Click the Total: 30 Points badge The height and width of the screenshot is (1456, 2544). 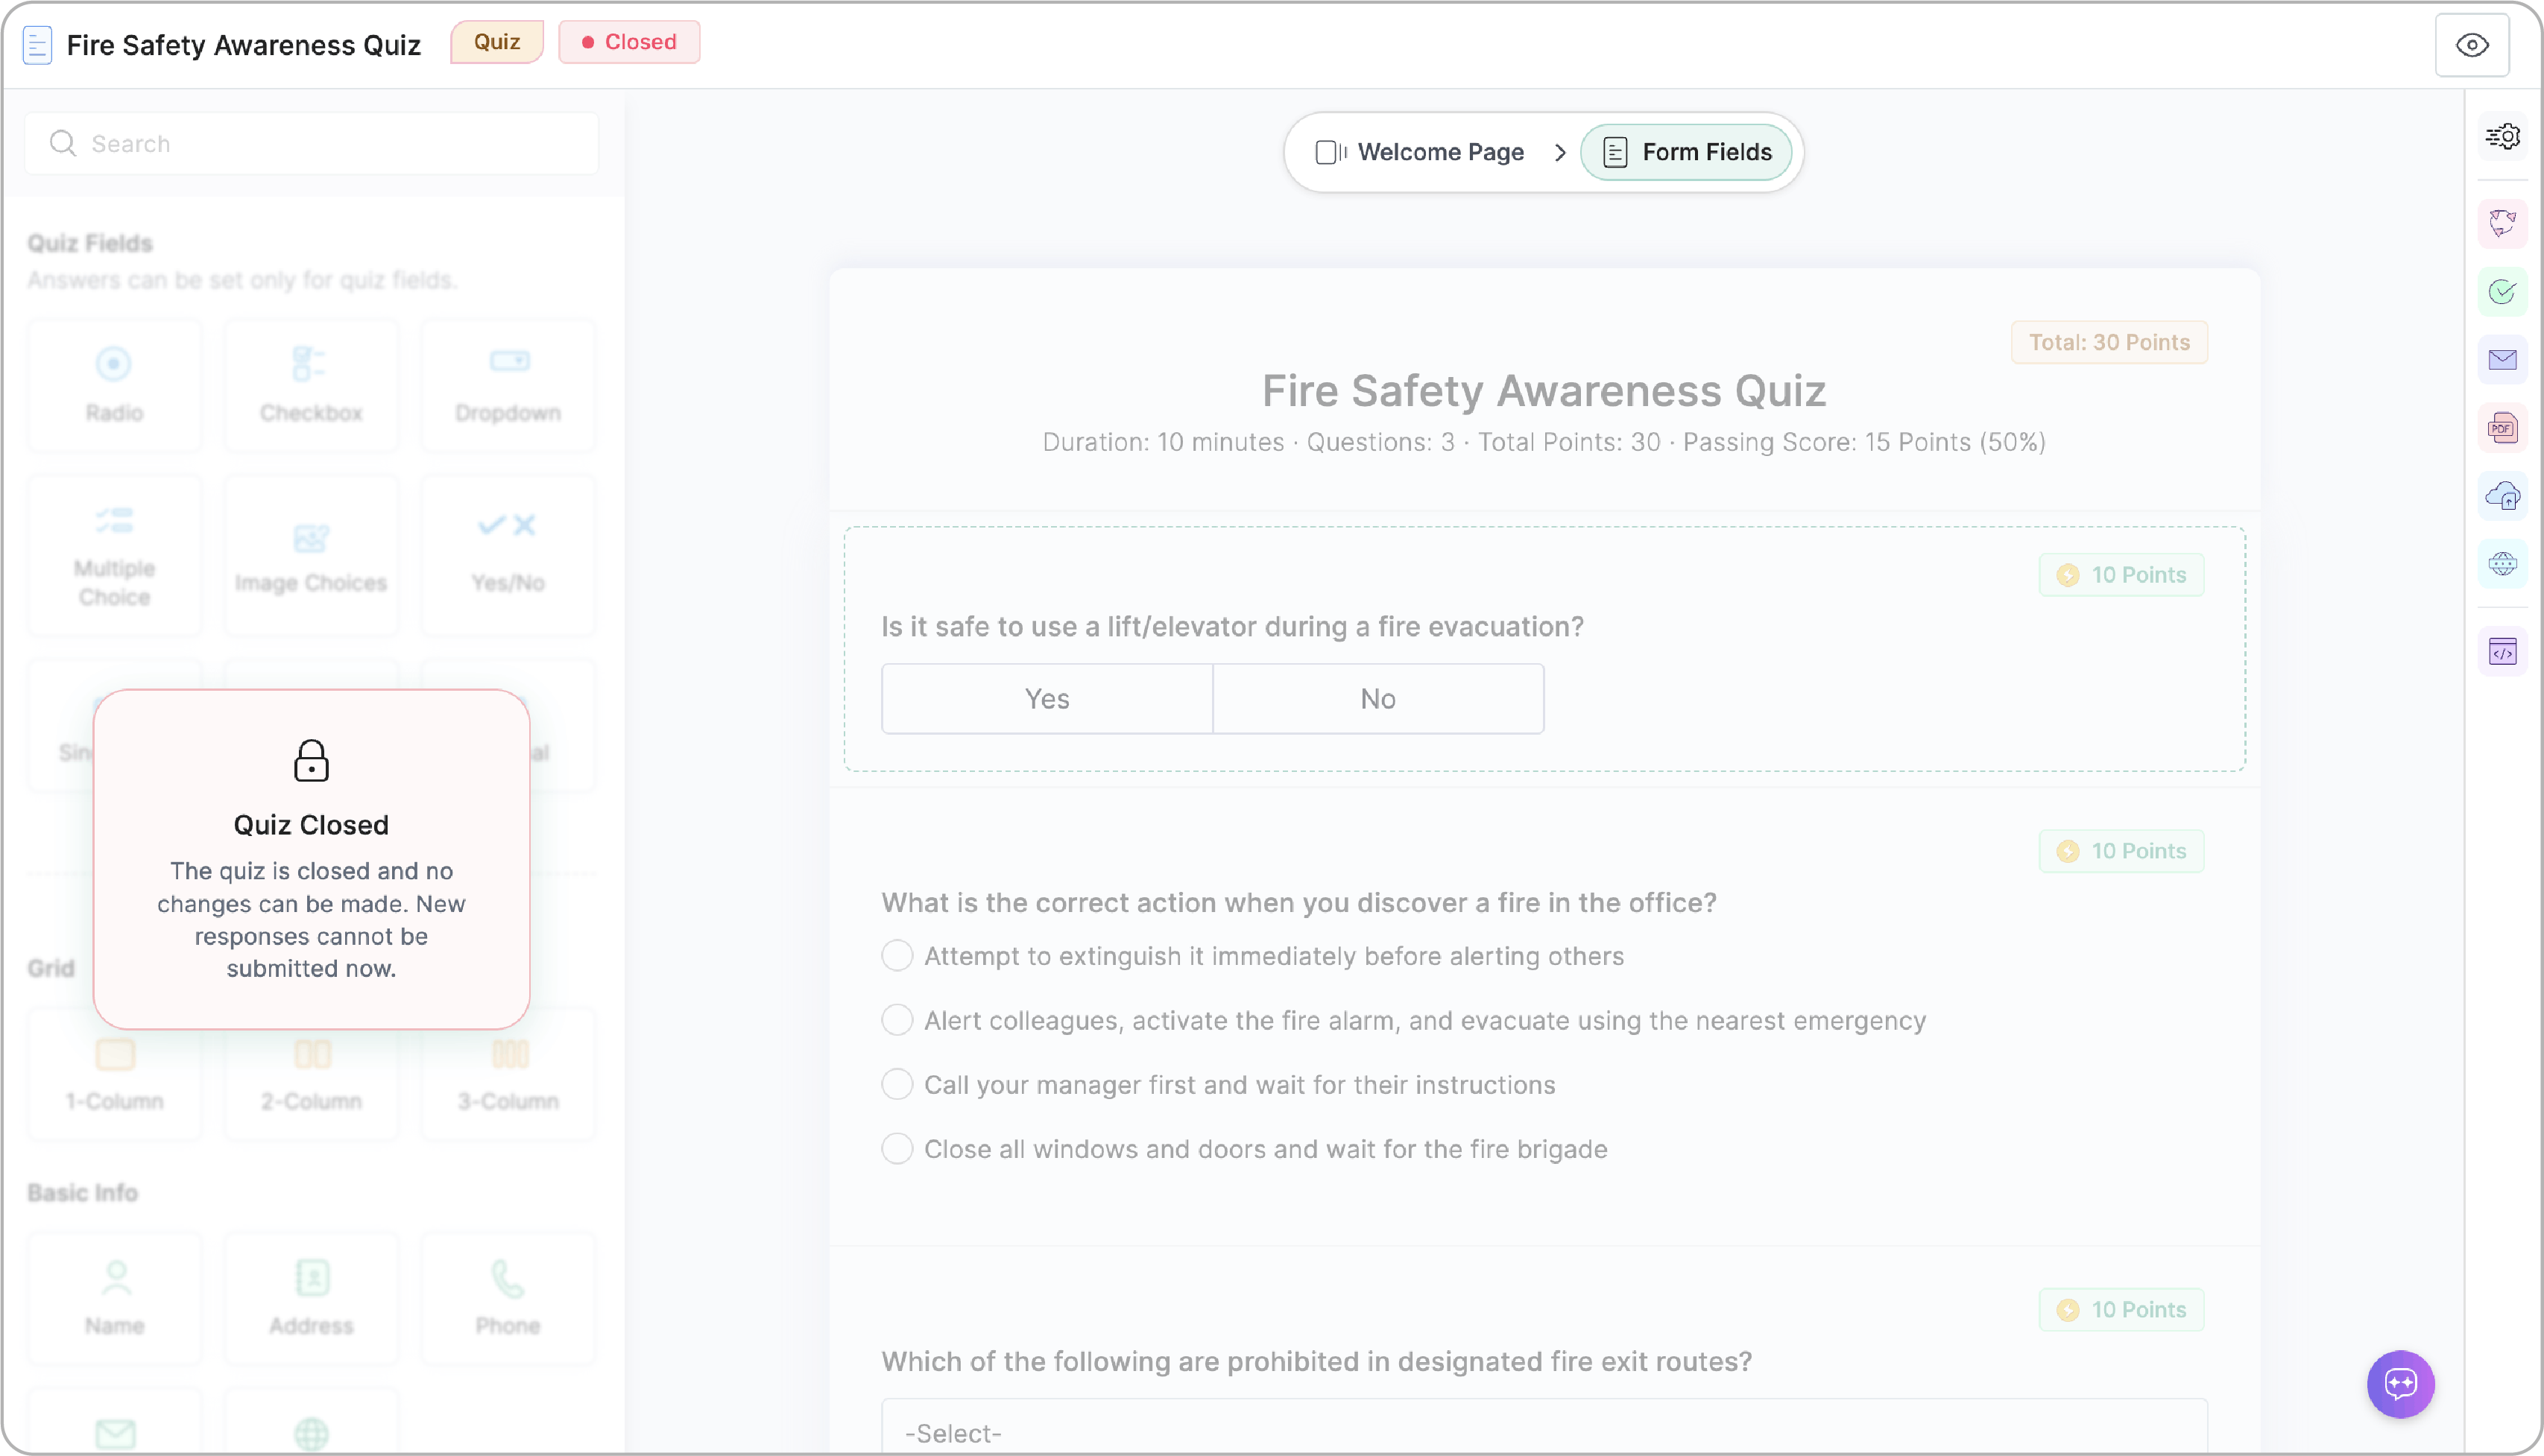(x=2109, y=342)
